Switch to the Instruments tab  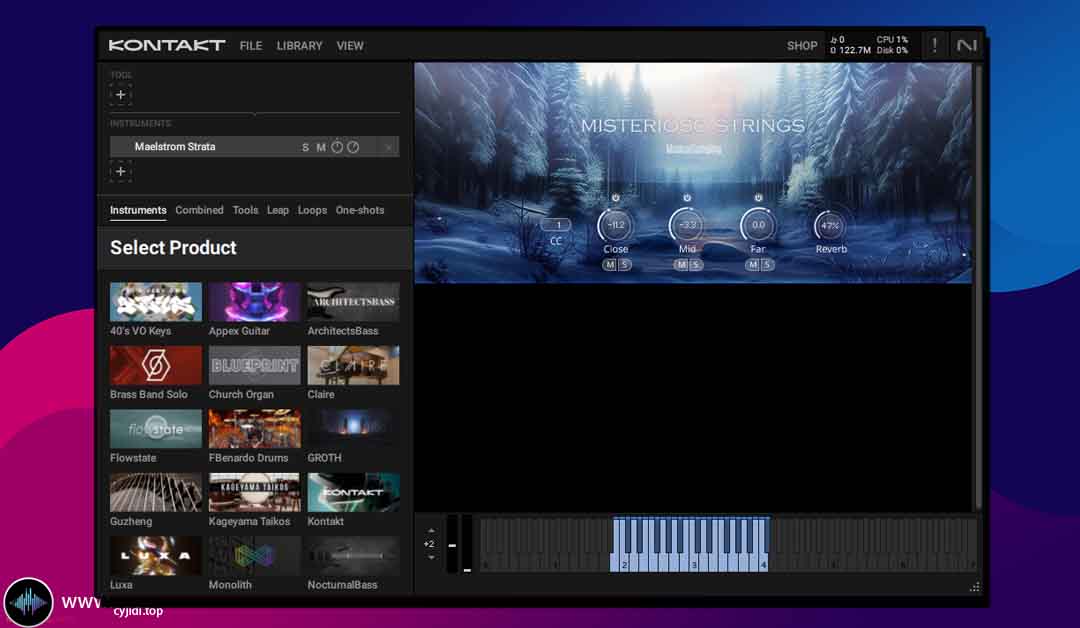tap(138, 210)
